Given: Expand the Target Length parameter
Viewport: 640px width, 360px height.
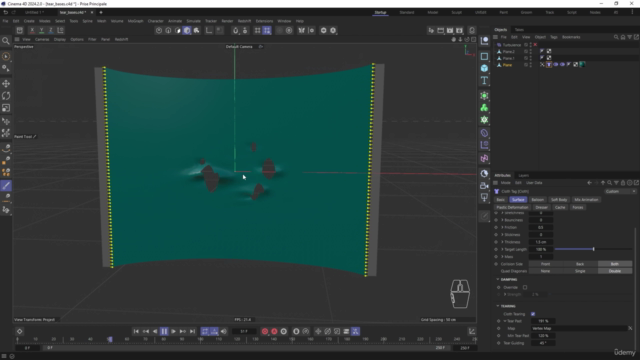Looking at the screenshot, I should 502,249.
